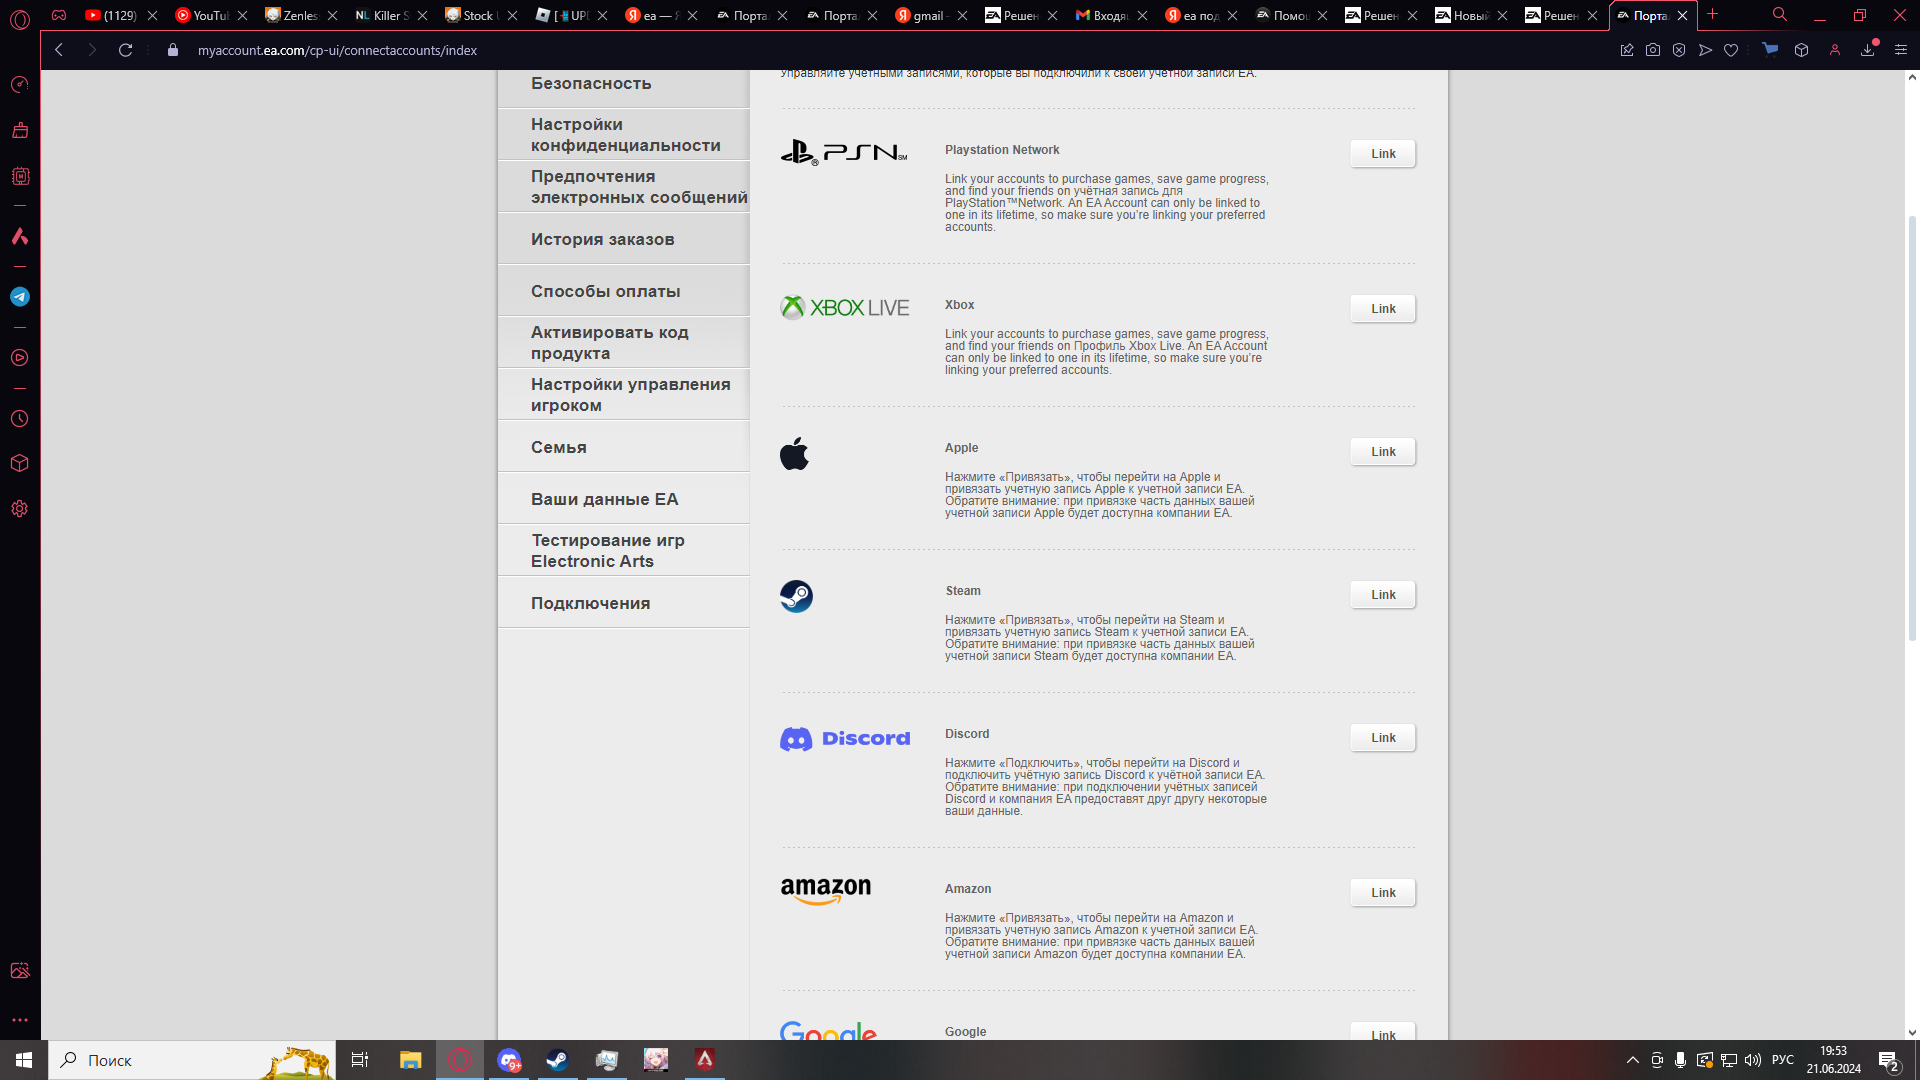Show site security padlock info
Screen dimensions: 1920x1080
[173, 50]
